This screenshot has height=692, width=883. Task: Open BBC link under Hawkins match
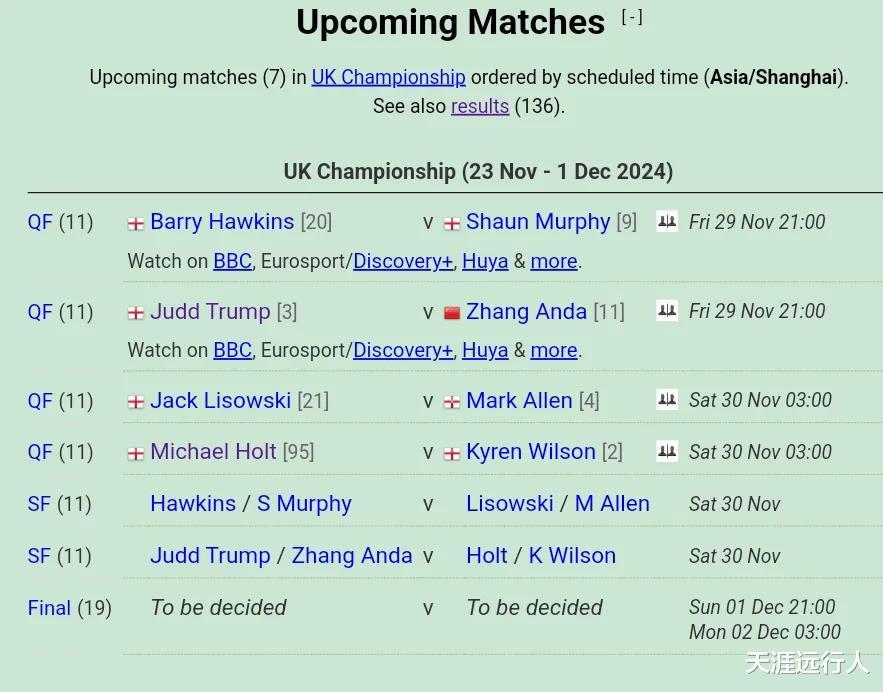(x=232, y=261)
